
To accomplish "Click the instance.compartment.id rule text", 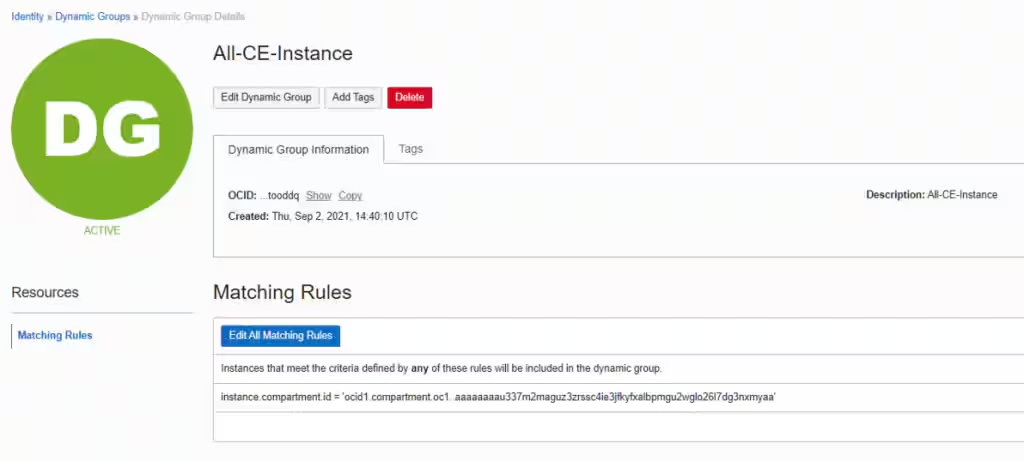I will 498,397.
